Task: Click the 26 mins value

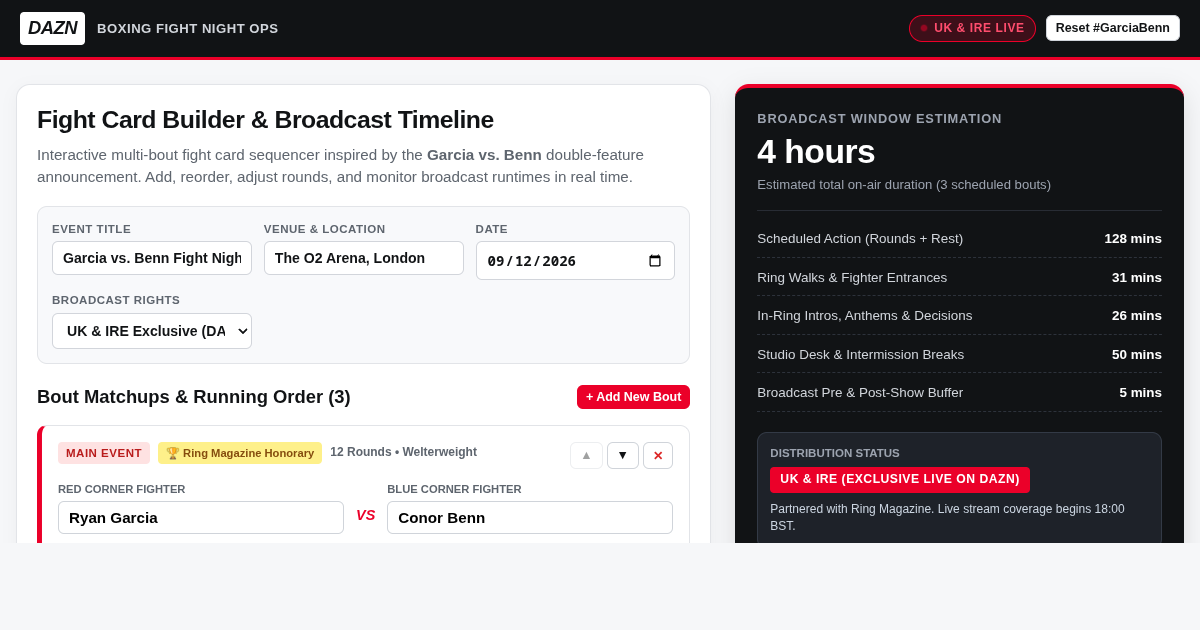Action: [x=1137, y=315]
